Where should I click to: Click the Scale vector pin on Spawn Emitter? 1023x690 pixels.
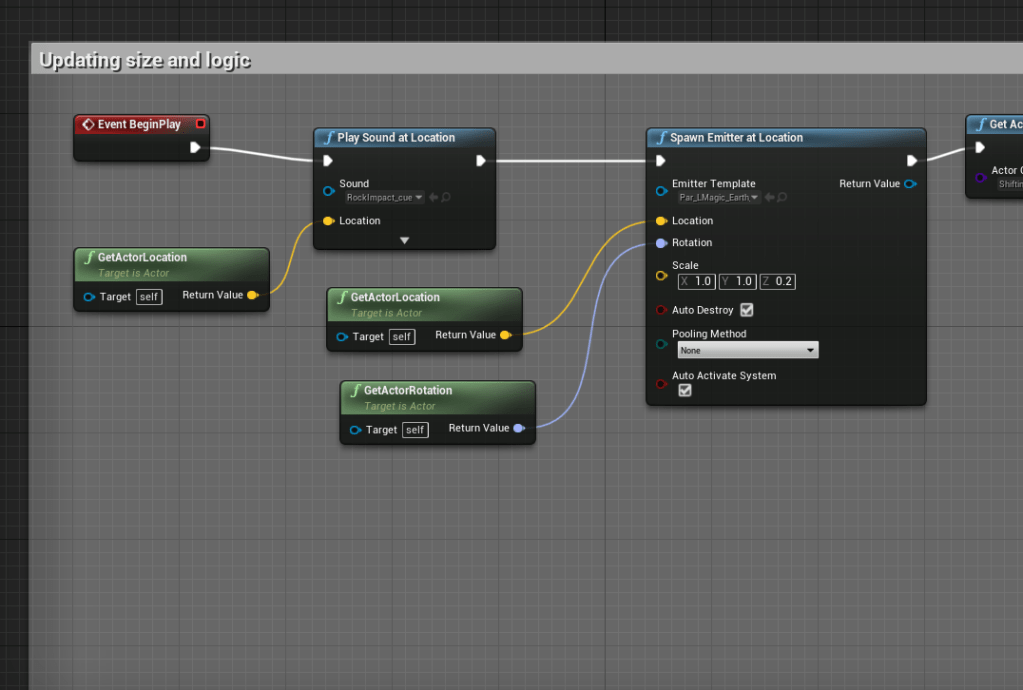[x=661, y=275]
